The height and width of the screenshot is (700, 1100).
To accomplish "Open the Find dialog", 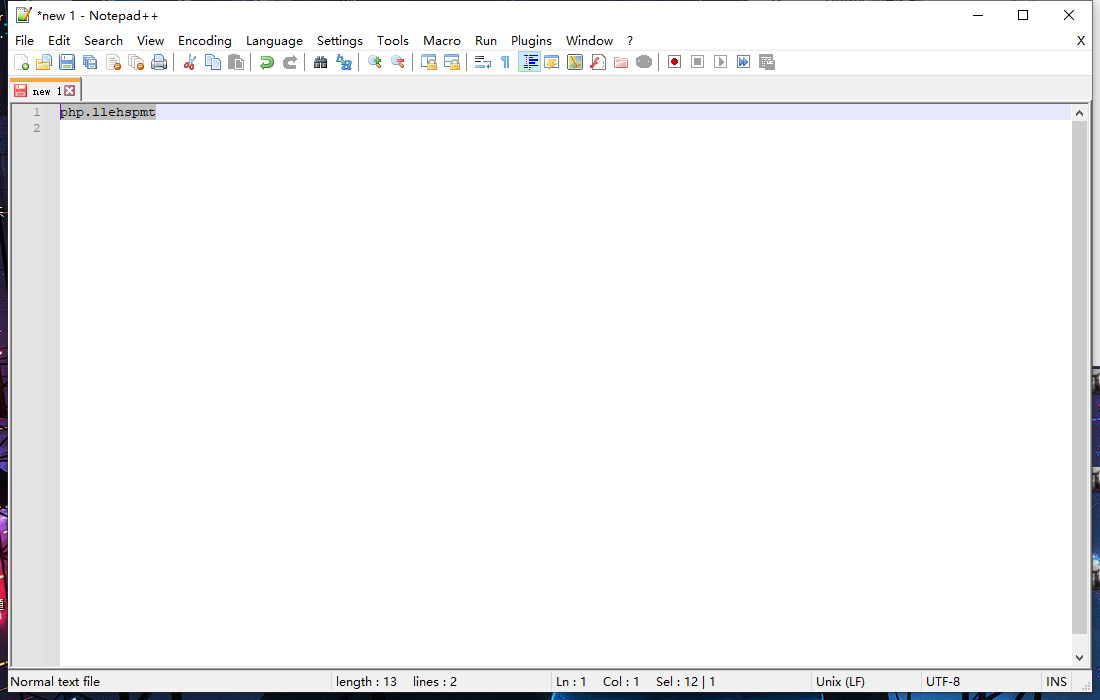I will pos(319,61).
